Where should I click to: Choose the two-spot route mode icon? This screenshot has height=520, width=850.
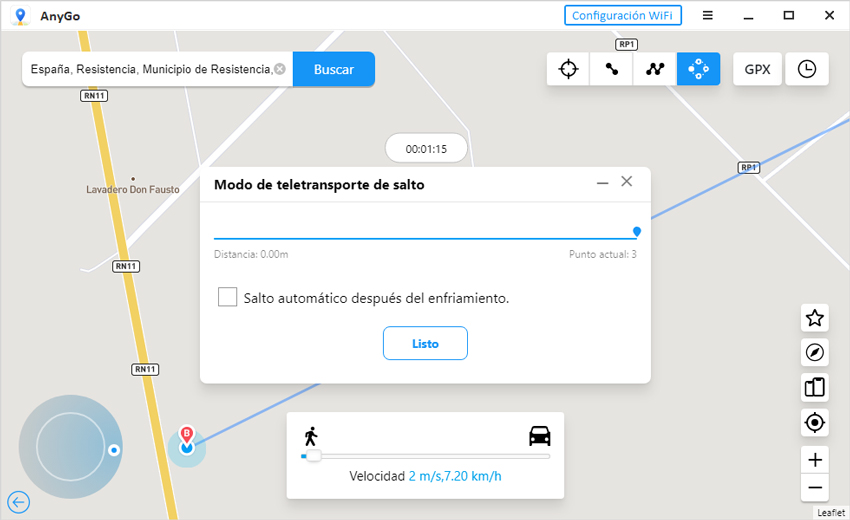point(611,69)
